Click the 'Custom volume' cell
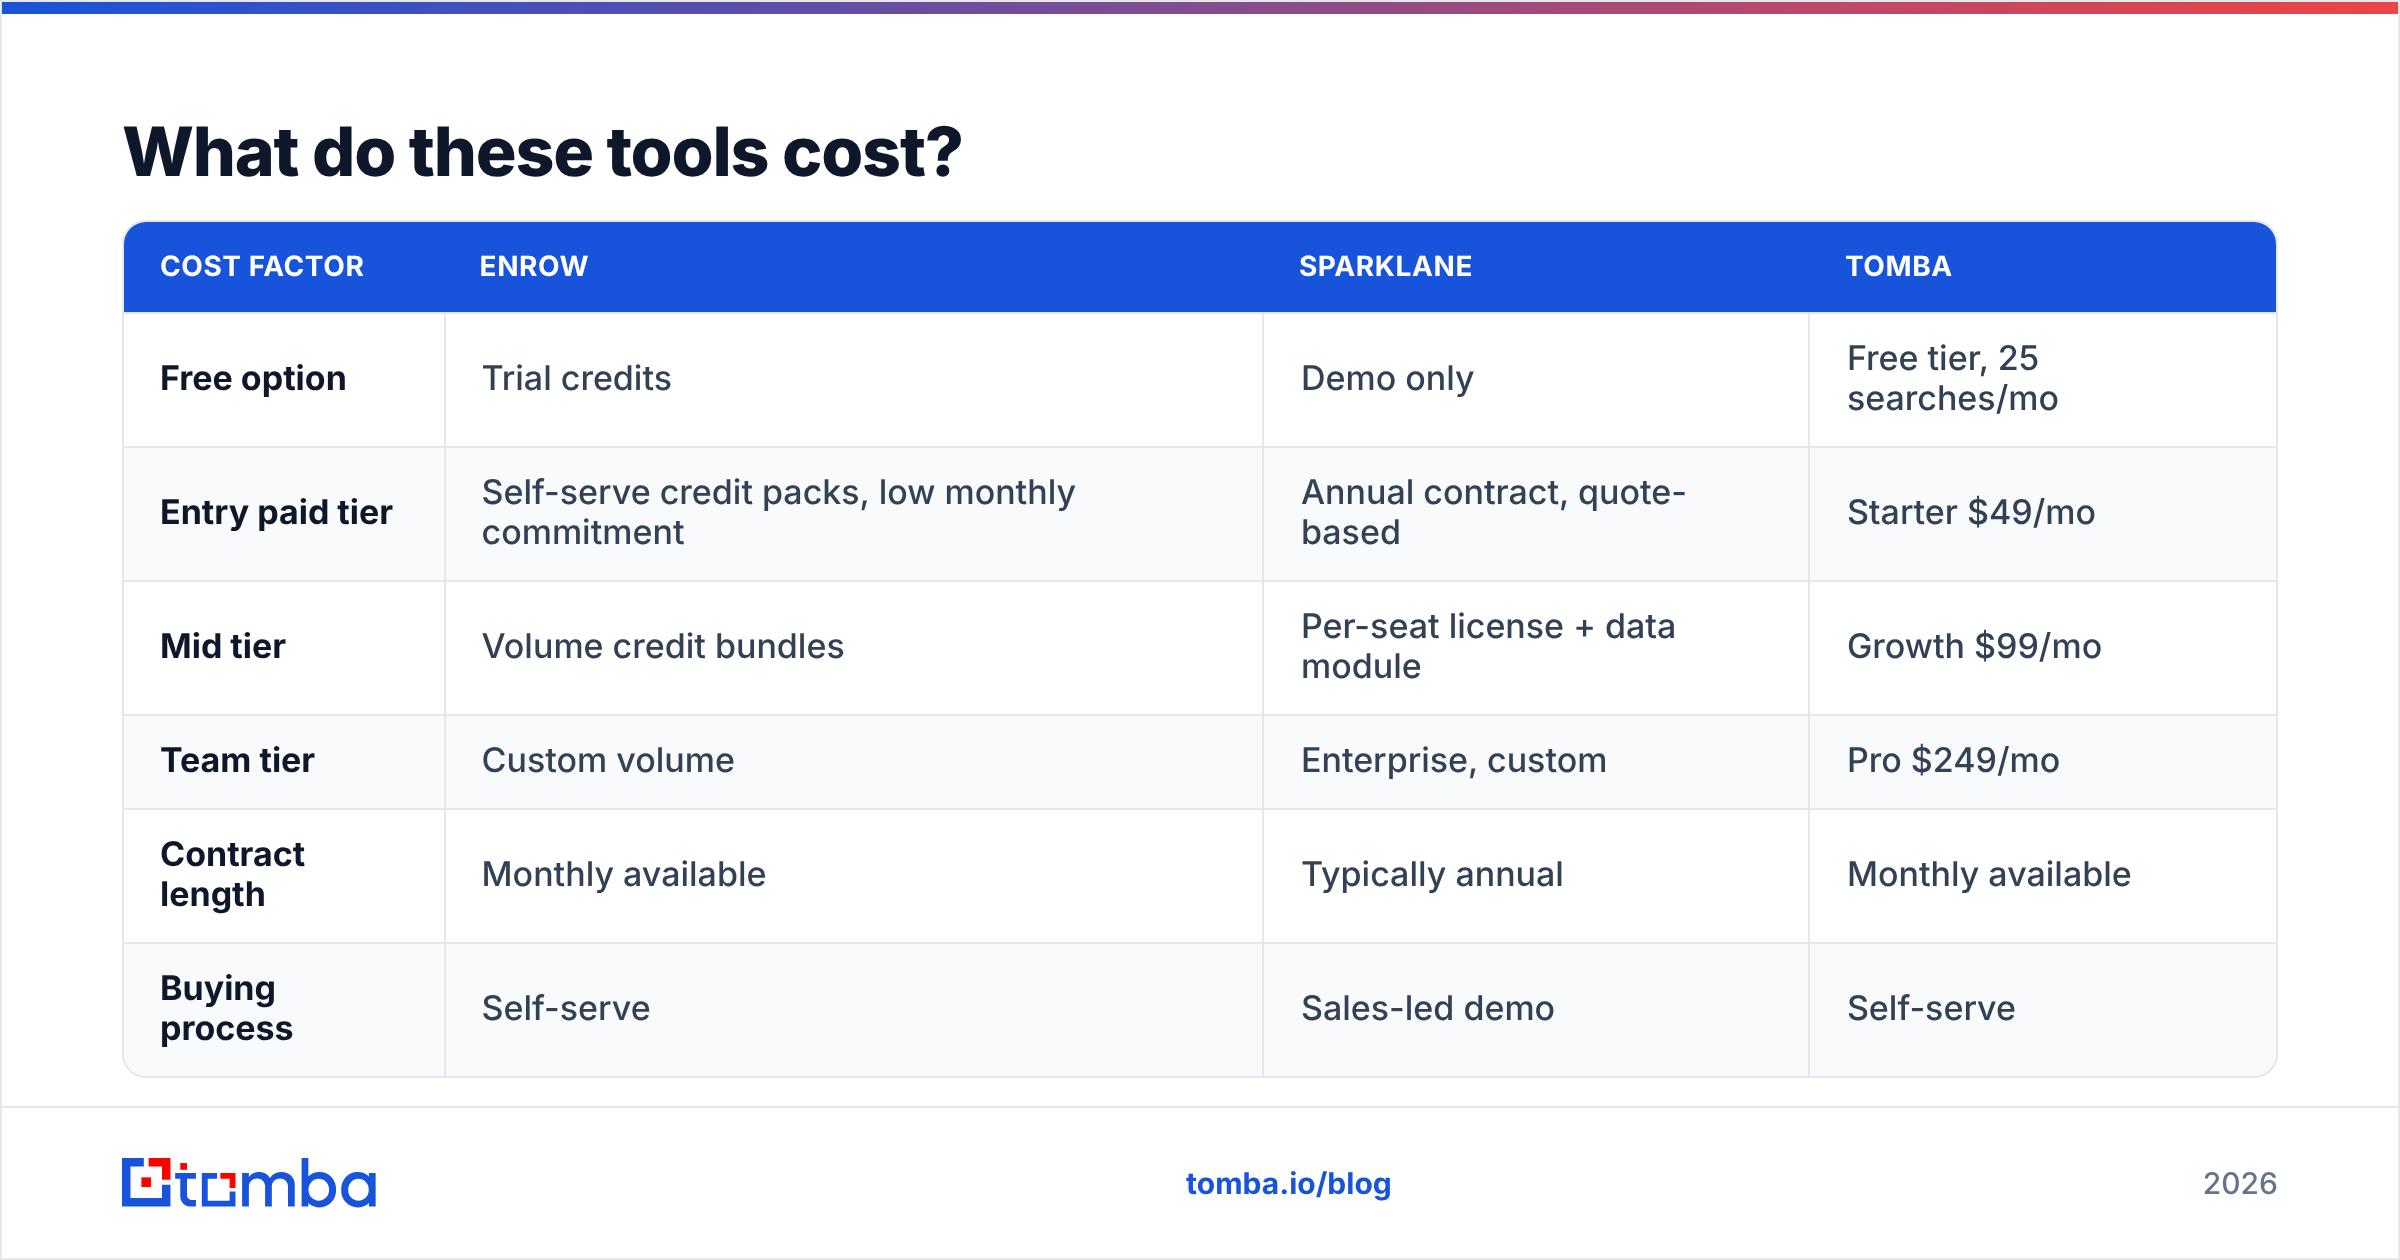The image size is (2400, 1260). (x=608, y=760)
